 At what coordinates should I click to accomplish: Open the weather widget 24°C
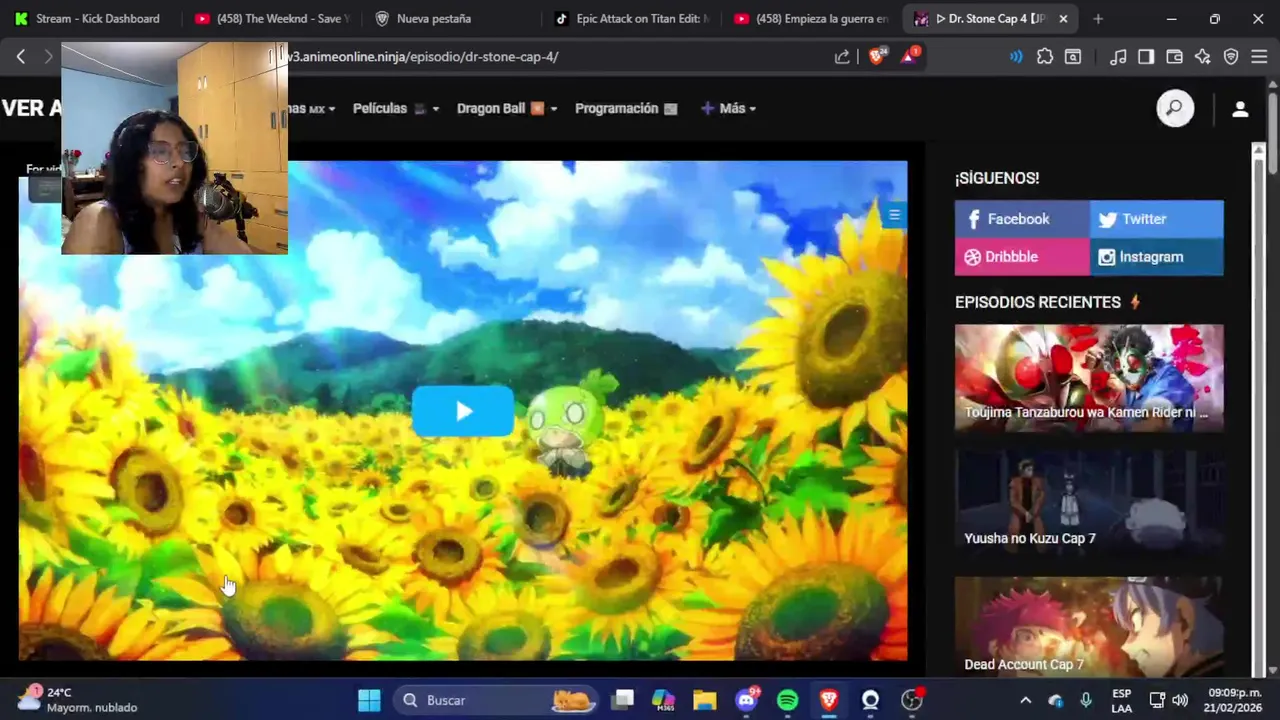(78, 700)
